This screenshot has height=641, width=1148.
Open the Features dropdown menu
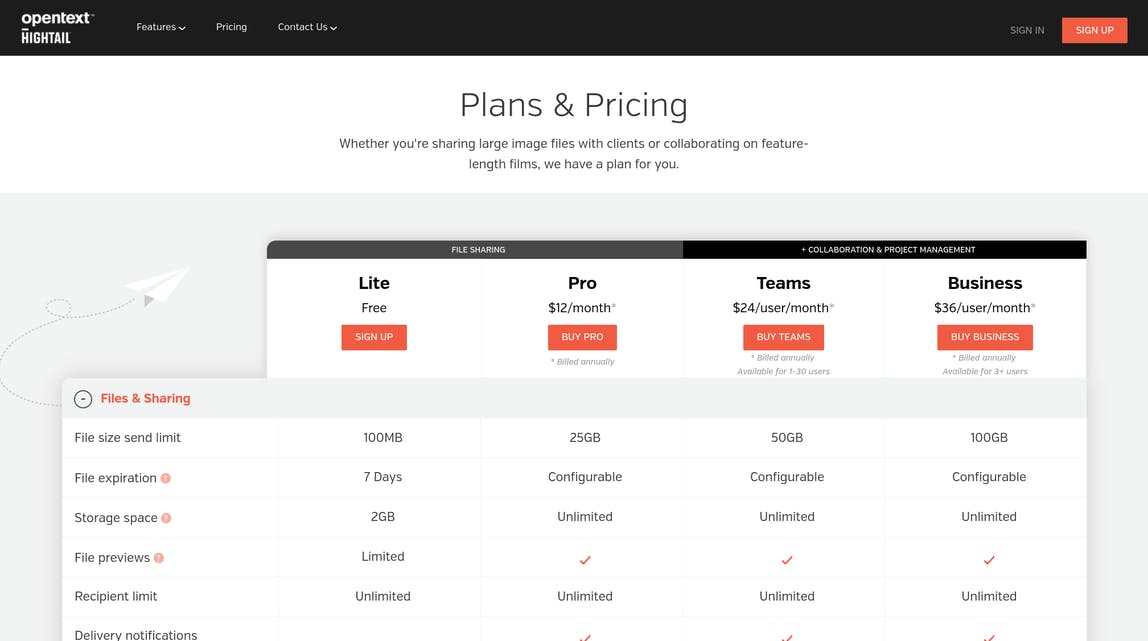[x=160, y=27]
